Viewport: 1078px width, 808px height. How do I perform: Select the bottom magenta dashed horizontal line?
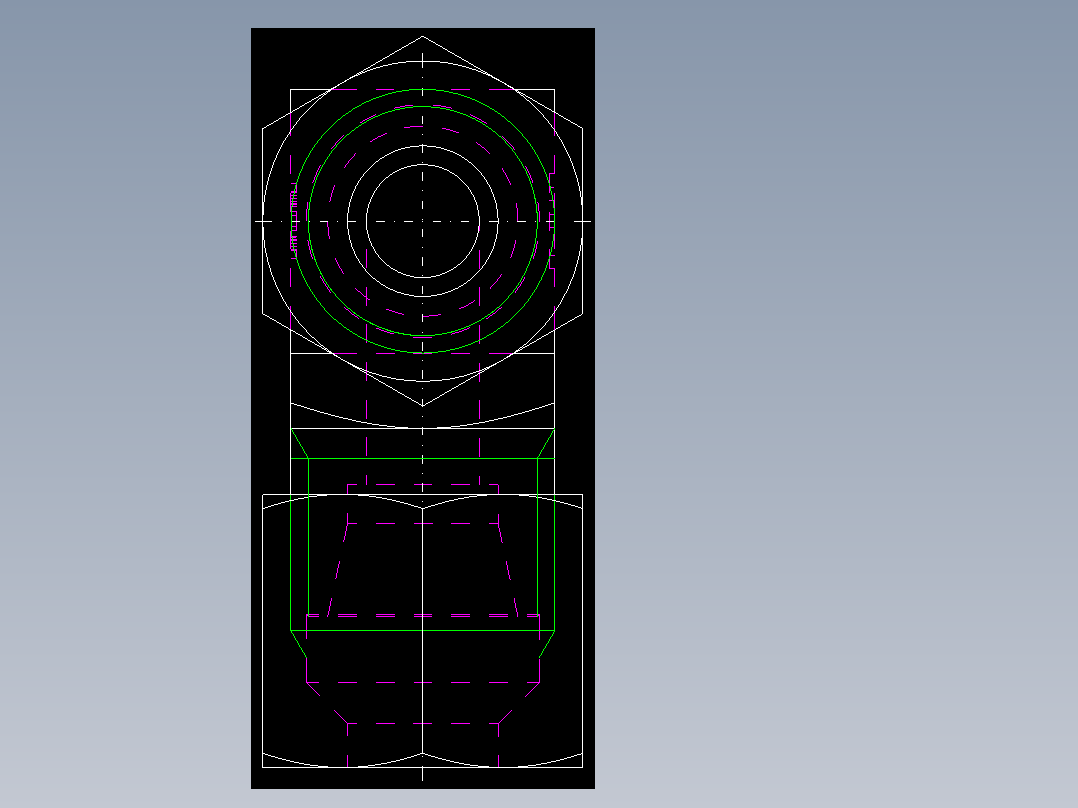pyautogui.click(x=423, y=723)
